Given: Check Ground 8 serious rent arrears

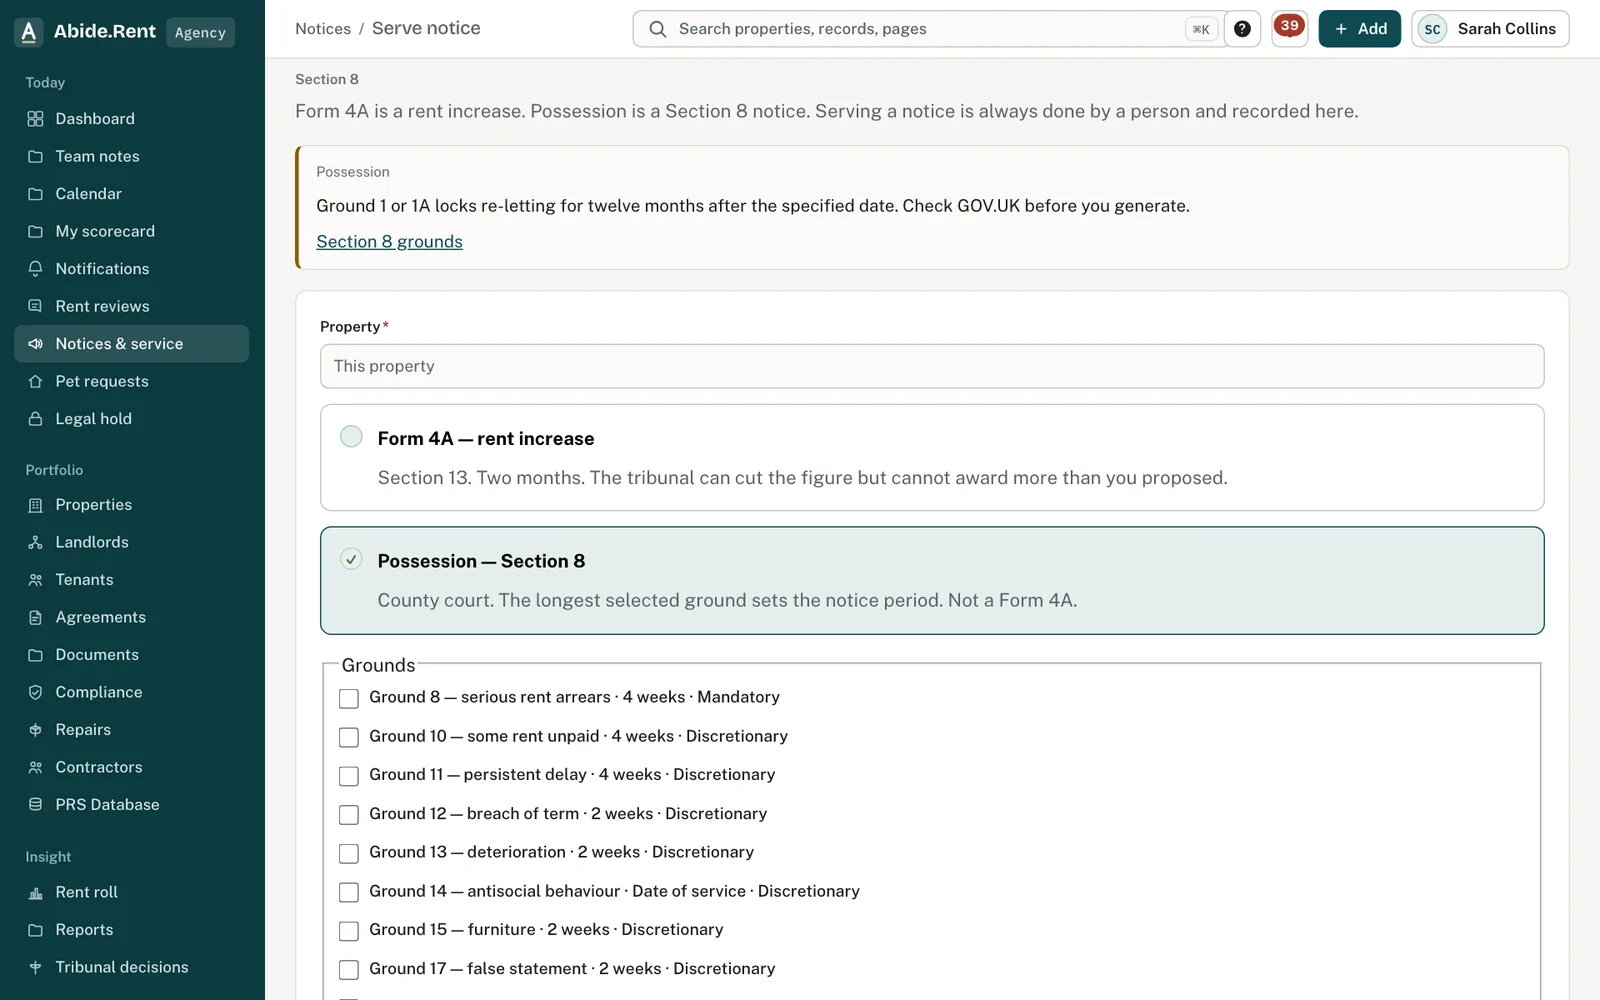Looking at the screenshot, I should pos(349,698).
